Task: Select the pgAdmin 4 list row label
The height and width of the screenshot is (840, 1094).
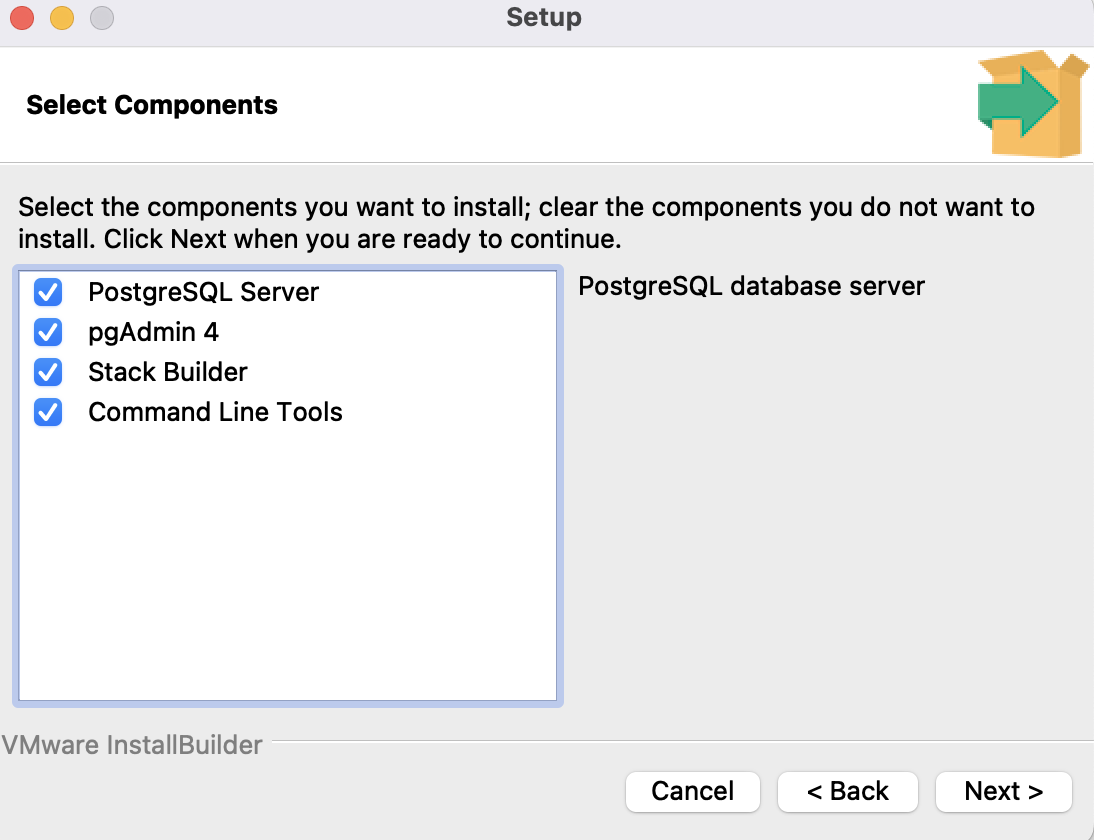Action: tap(153, 332)
